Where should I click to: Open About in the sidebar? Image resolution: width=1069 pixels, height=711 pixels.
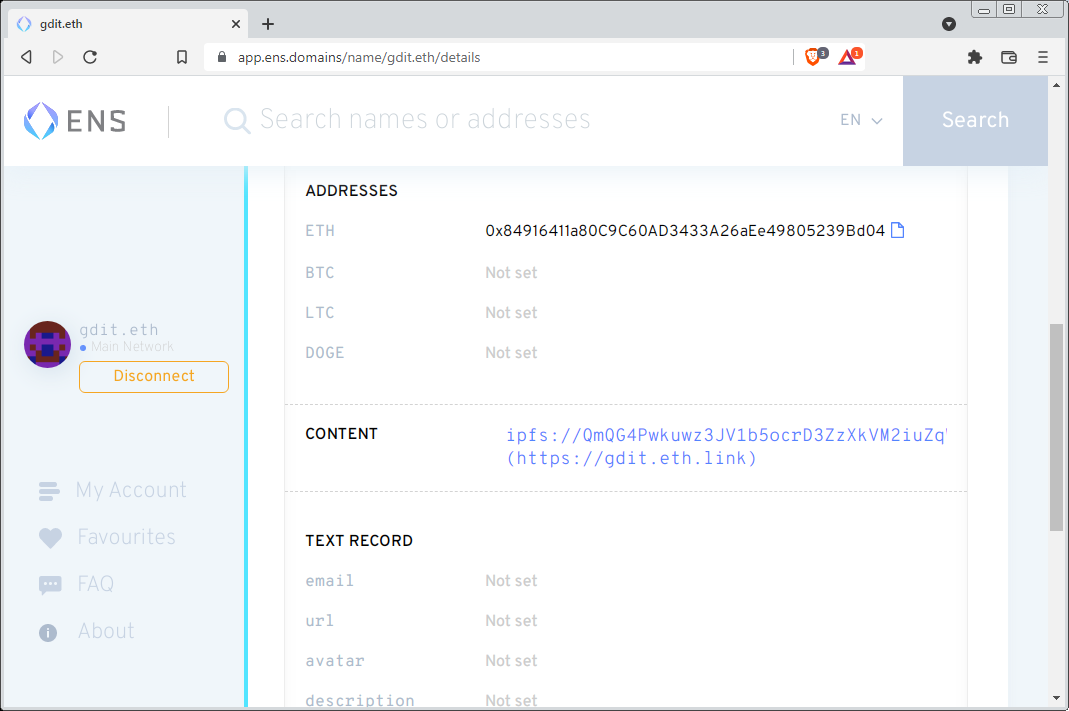coord(106,631)
